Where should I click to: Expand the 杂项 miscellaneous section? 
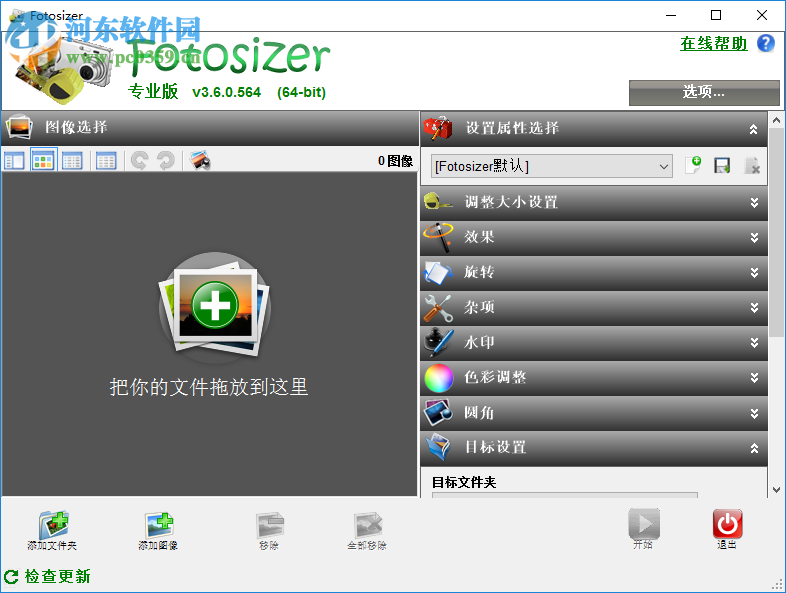coord(754,308)
